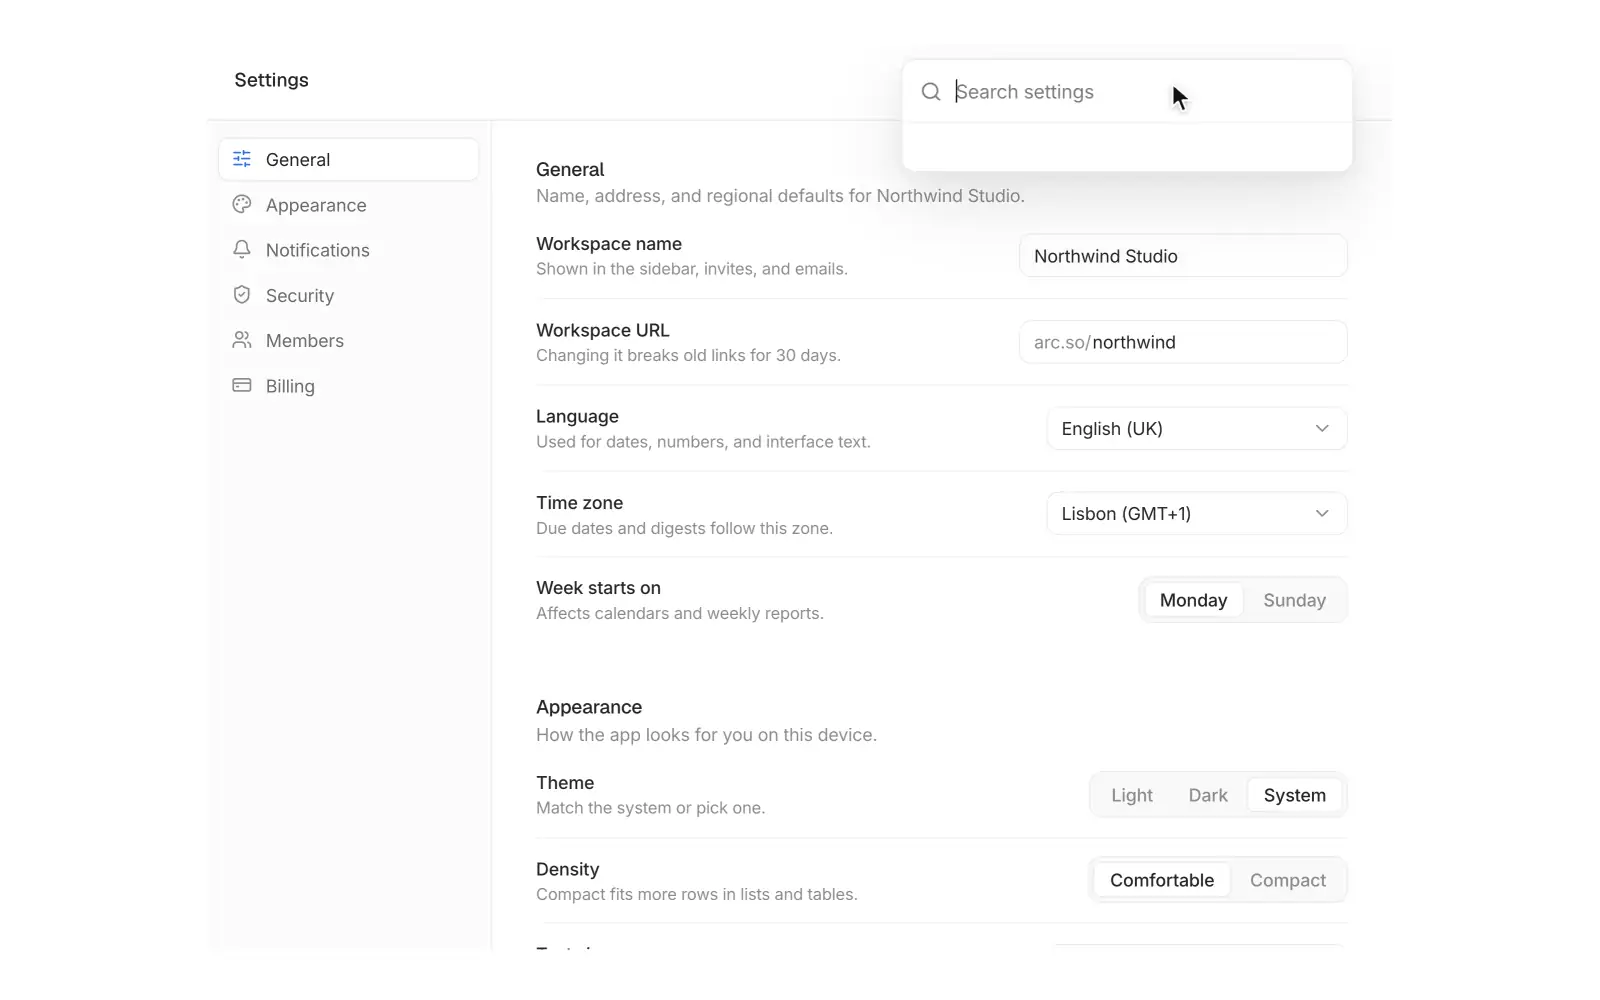
Task: Switch to Security settings
Action: pos(349,295)
